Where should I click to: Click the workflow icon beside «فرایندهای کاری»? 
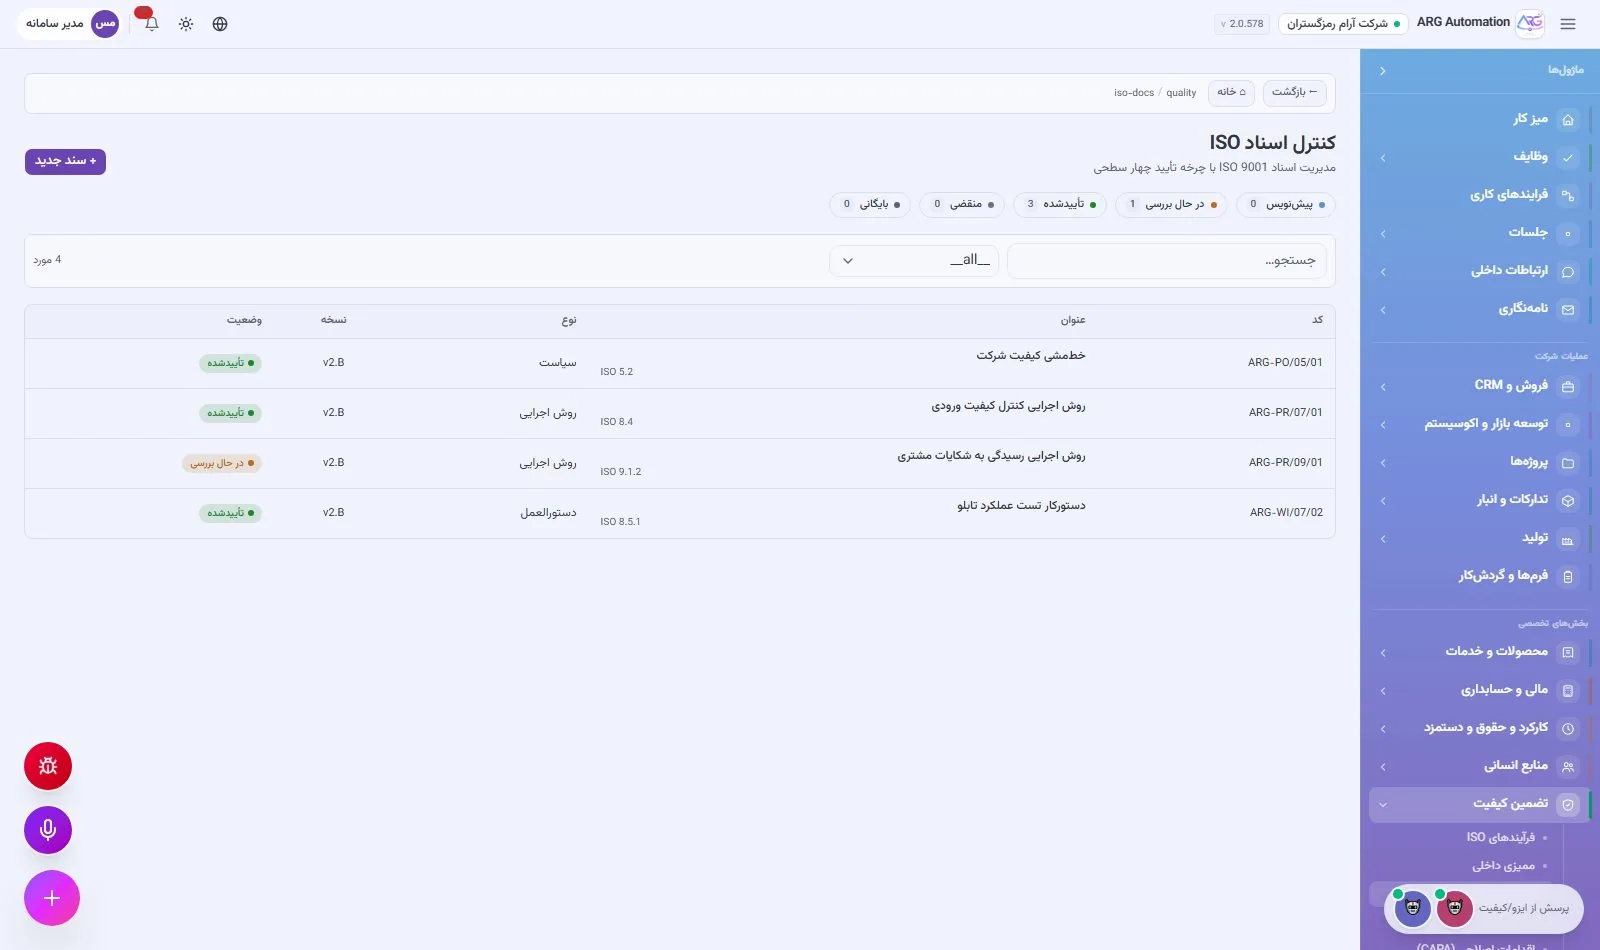click(1568, 196)
